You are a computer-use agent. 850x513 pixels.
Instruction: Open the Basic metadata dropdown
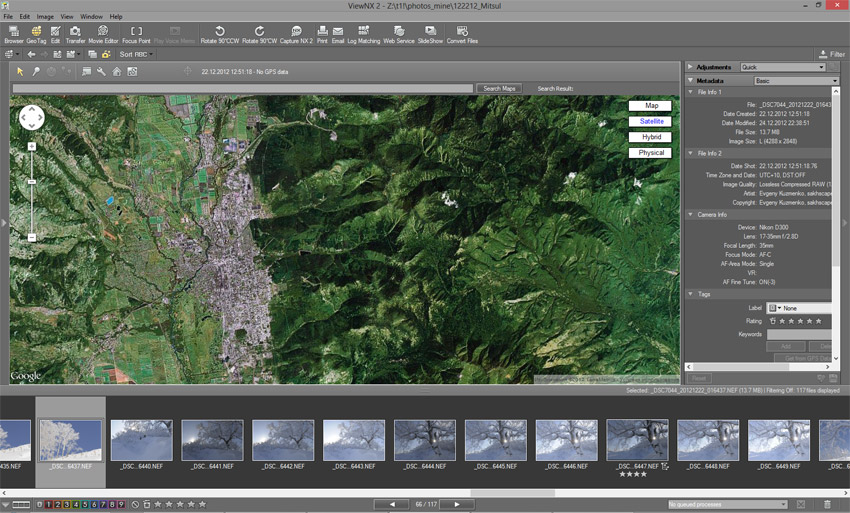click(796, 81)
